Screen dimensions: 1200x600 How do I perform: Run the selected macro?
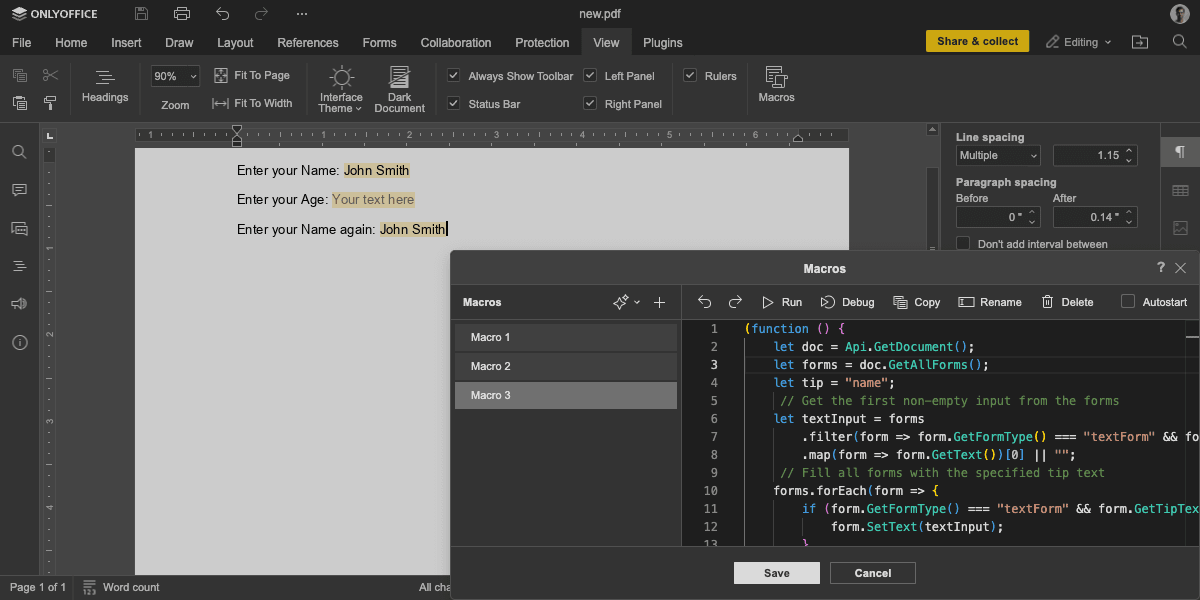click(781, 302)
